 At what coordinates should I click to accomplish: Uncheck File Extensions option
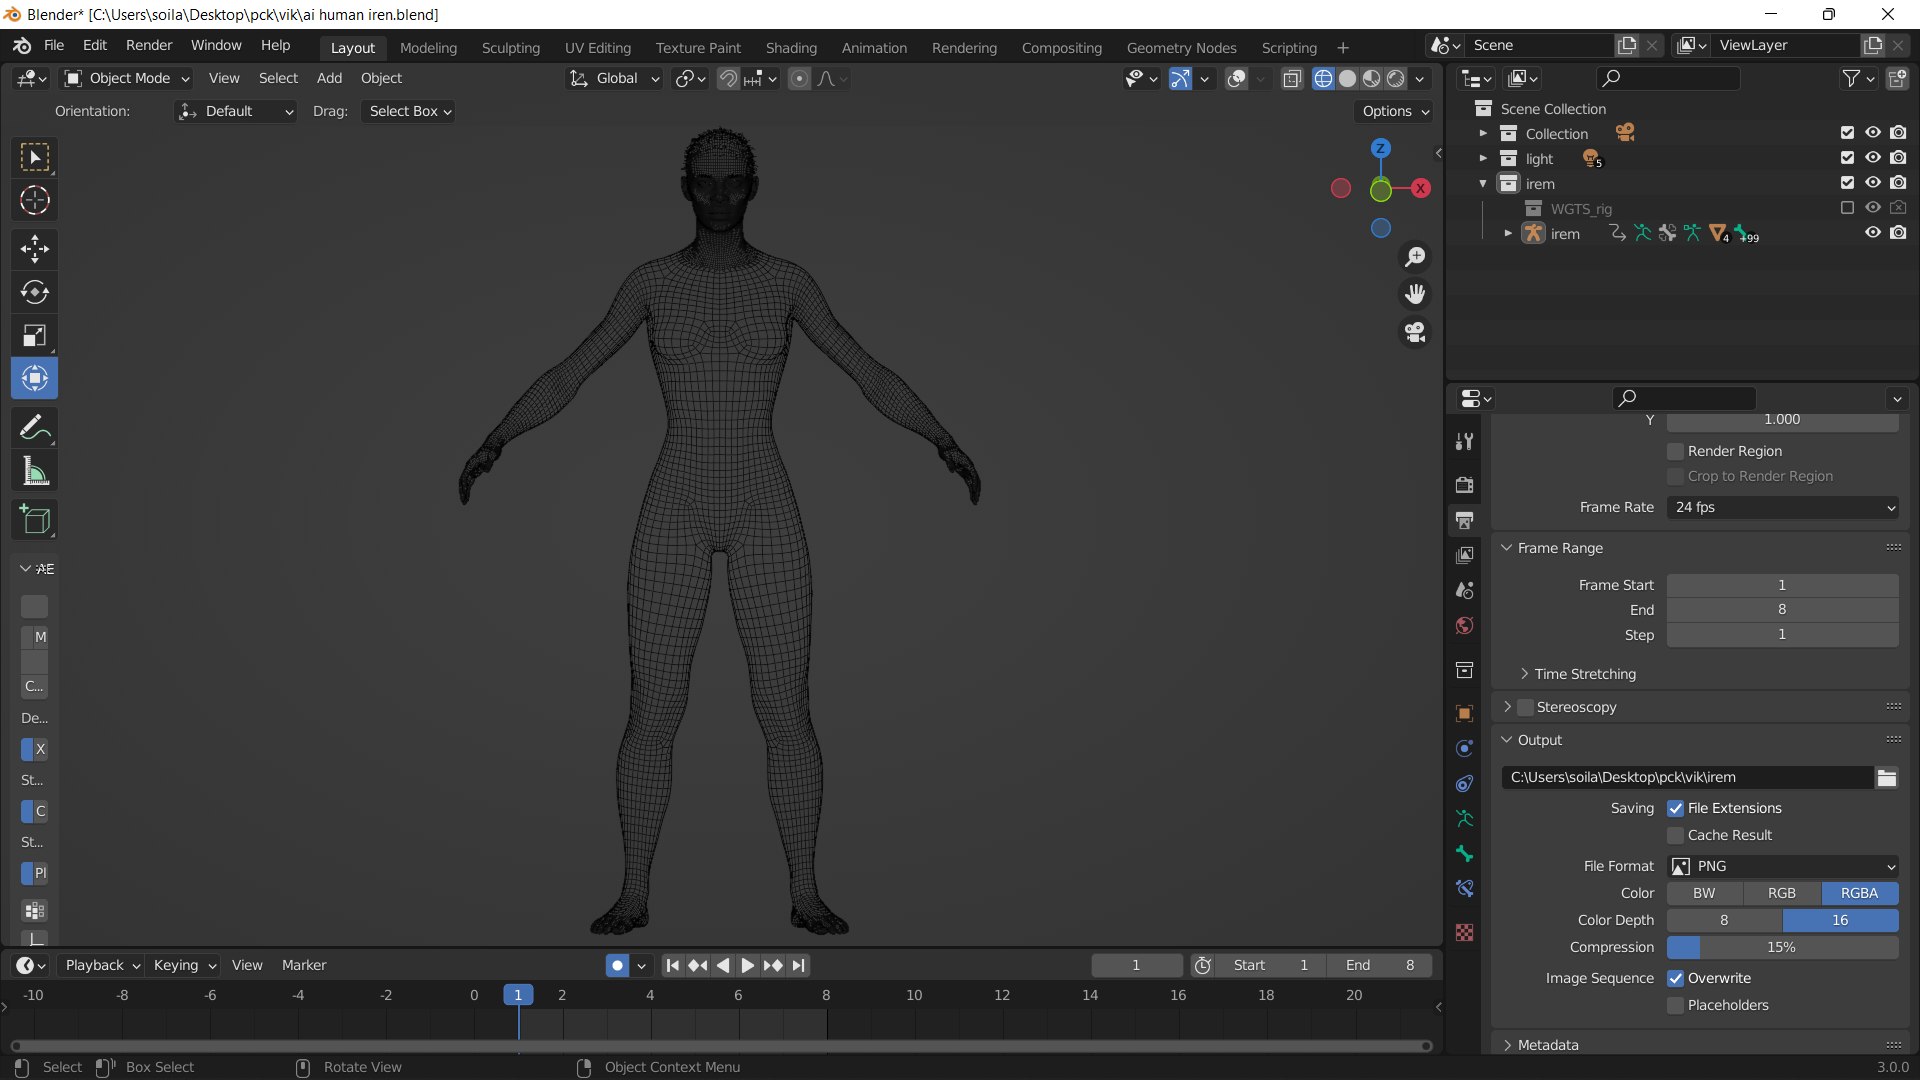(x=1676, y=808)
